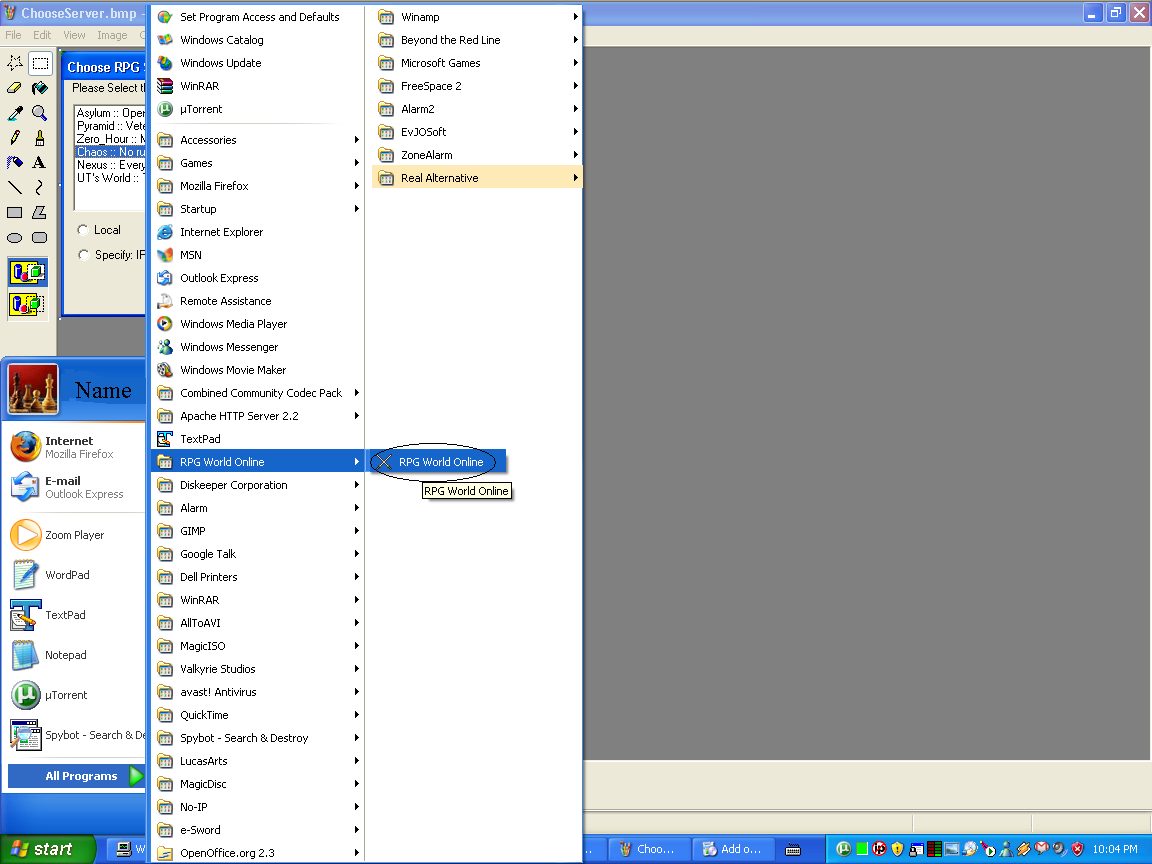Expand the Apache HTTP Server 2.2 submenu
Screen dimensions: 1152x864
tap(258, 416)
